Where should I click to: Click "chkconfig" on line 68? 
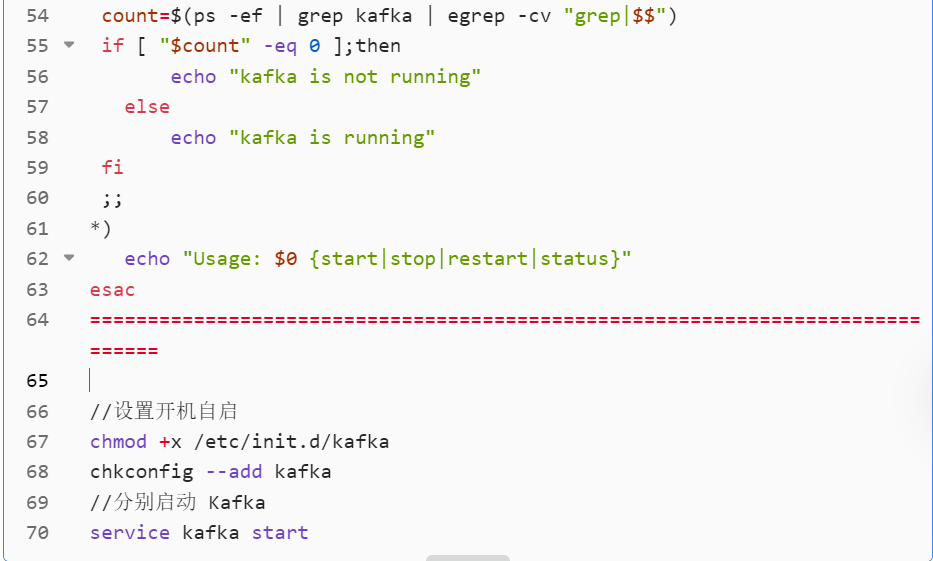(x=142, y=472)
